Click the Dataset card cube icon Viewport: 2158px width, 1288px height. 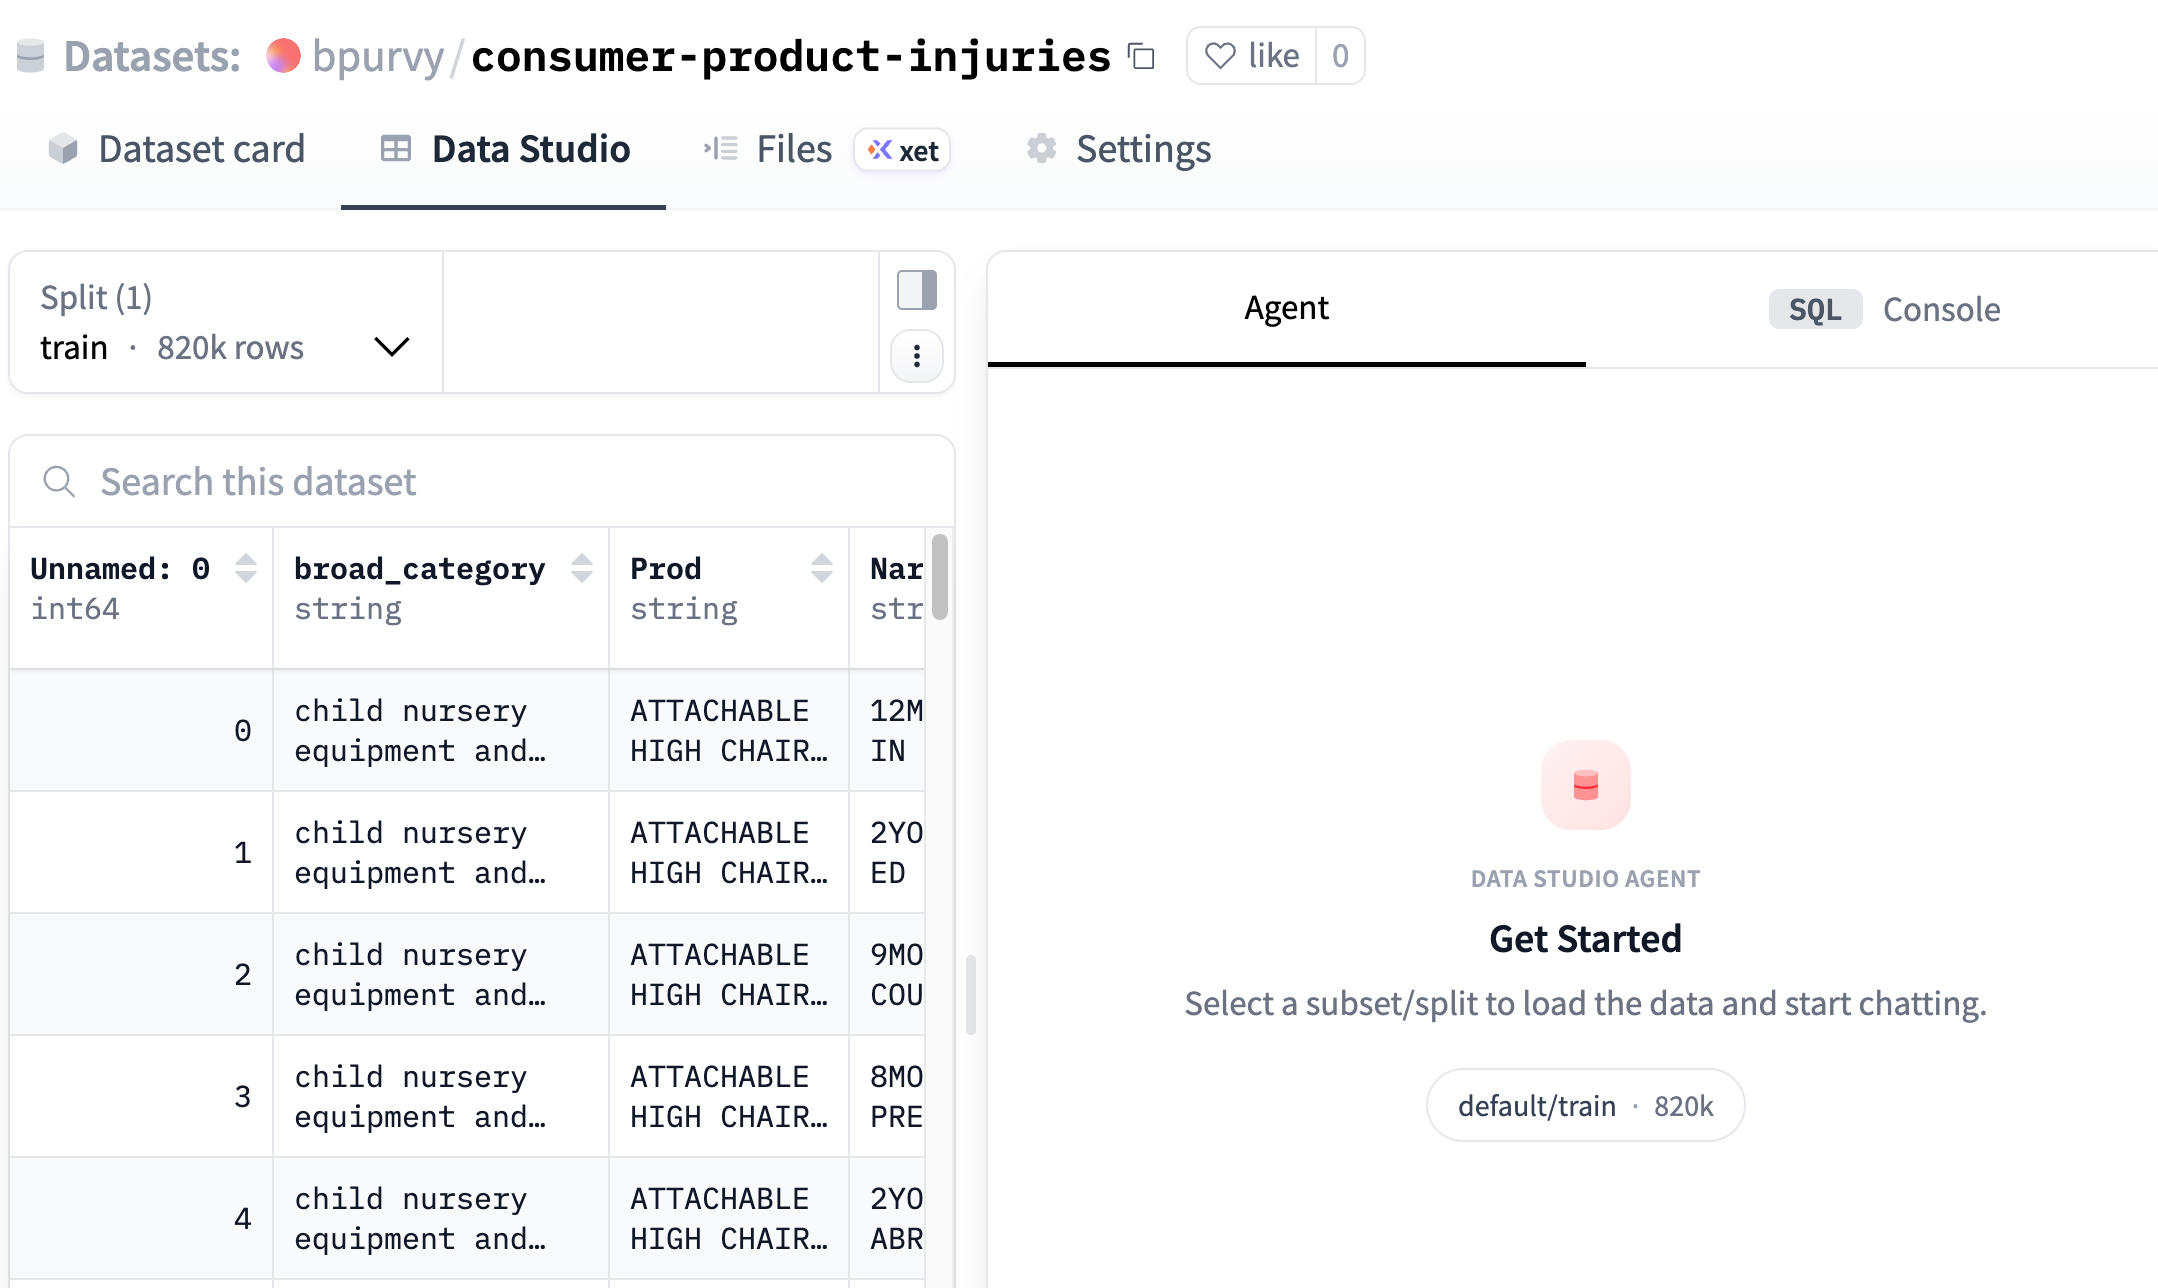63,149
